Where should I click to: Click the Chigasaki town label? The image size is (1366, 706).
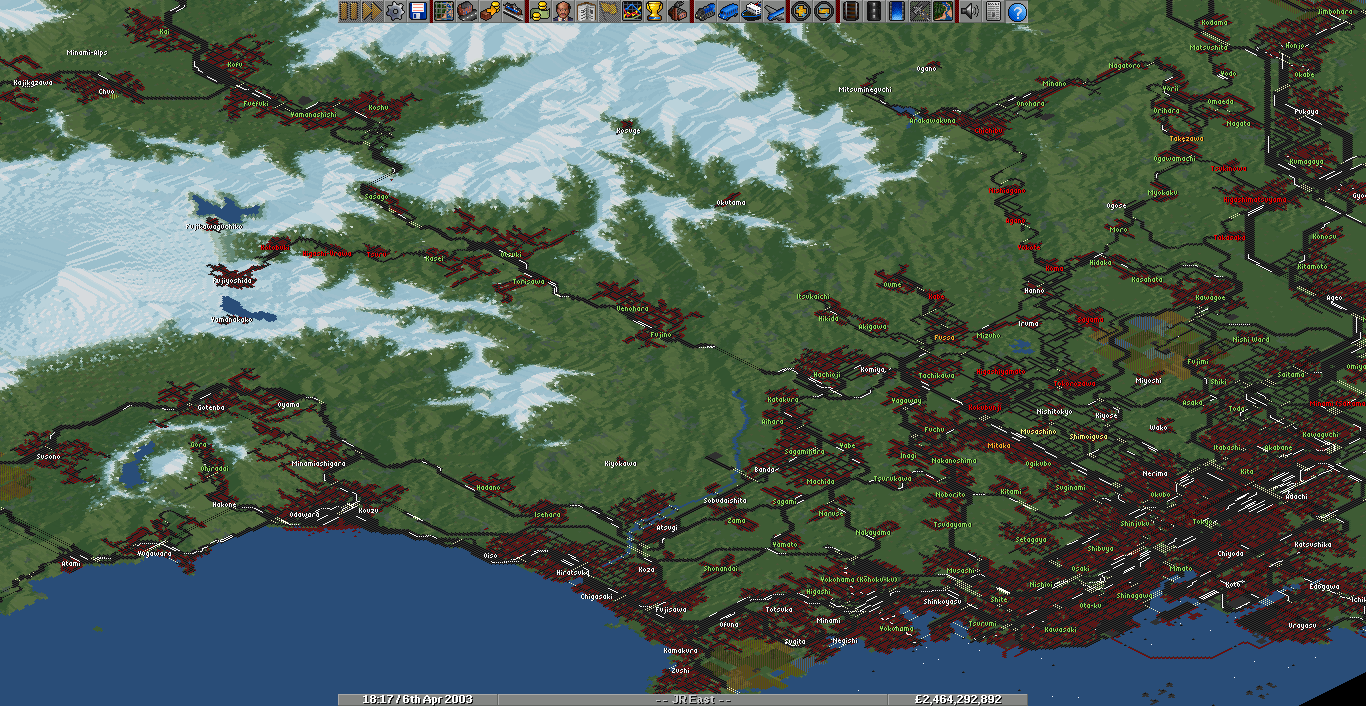[596, 597]
